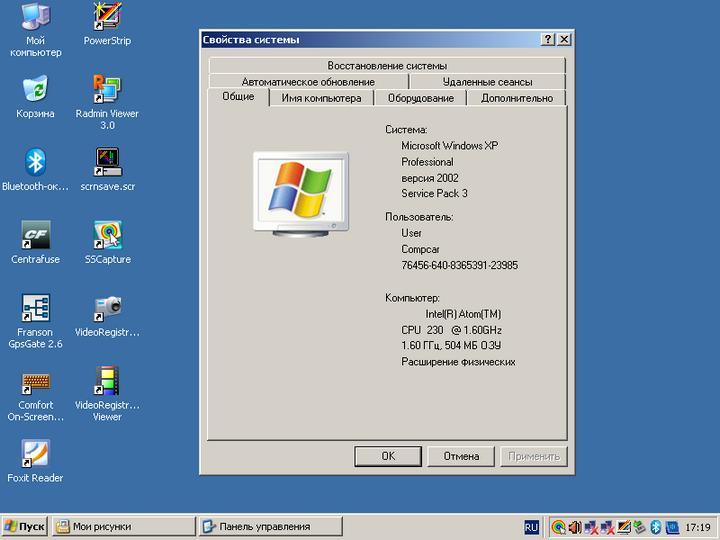Select the Автоматическое обновление tab

click(x=308, y=82)
